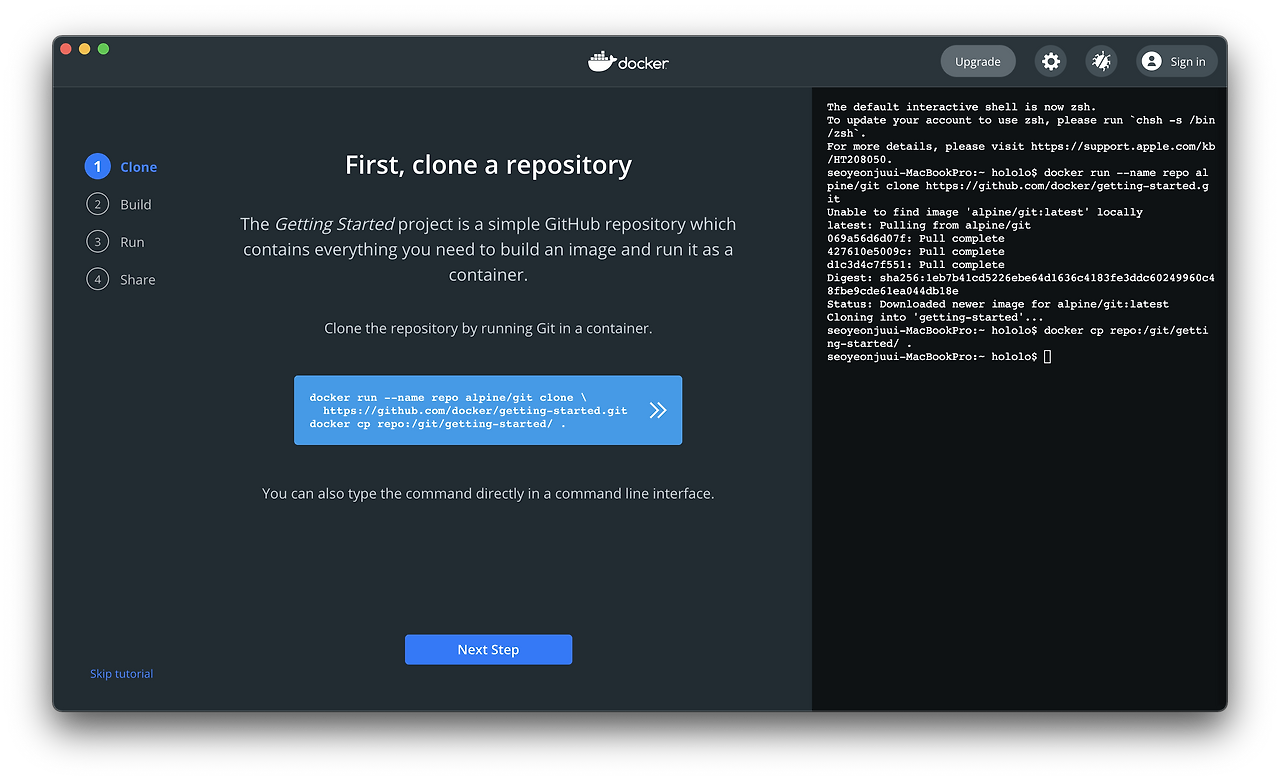Image resolution: width=1280 pixels, height=781 pixels.
Task: Click the step 4 circle number
Action: click(97, 279)
